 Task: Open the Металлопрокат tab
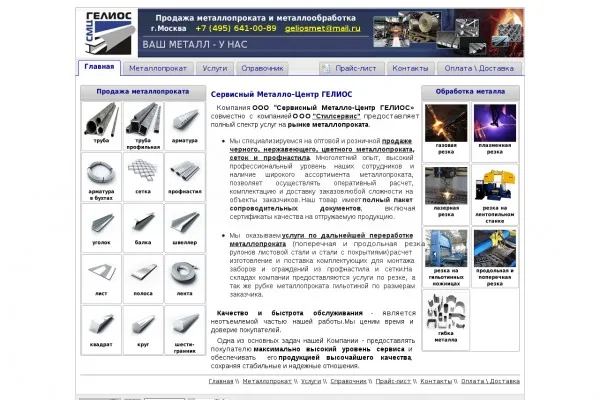(x=158, y=69)
